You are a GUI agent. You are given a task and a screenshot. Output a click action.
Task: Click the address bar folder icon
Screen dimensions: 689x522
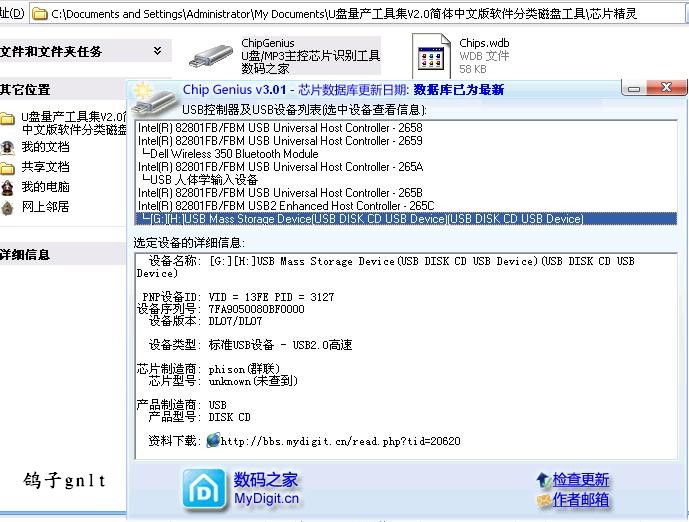39,14
